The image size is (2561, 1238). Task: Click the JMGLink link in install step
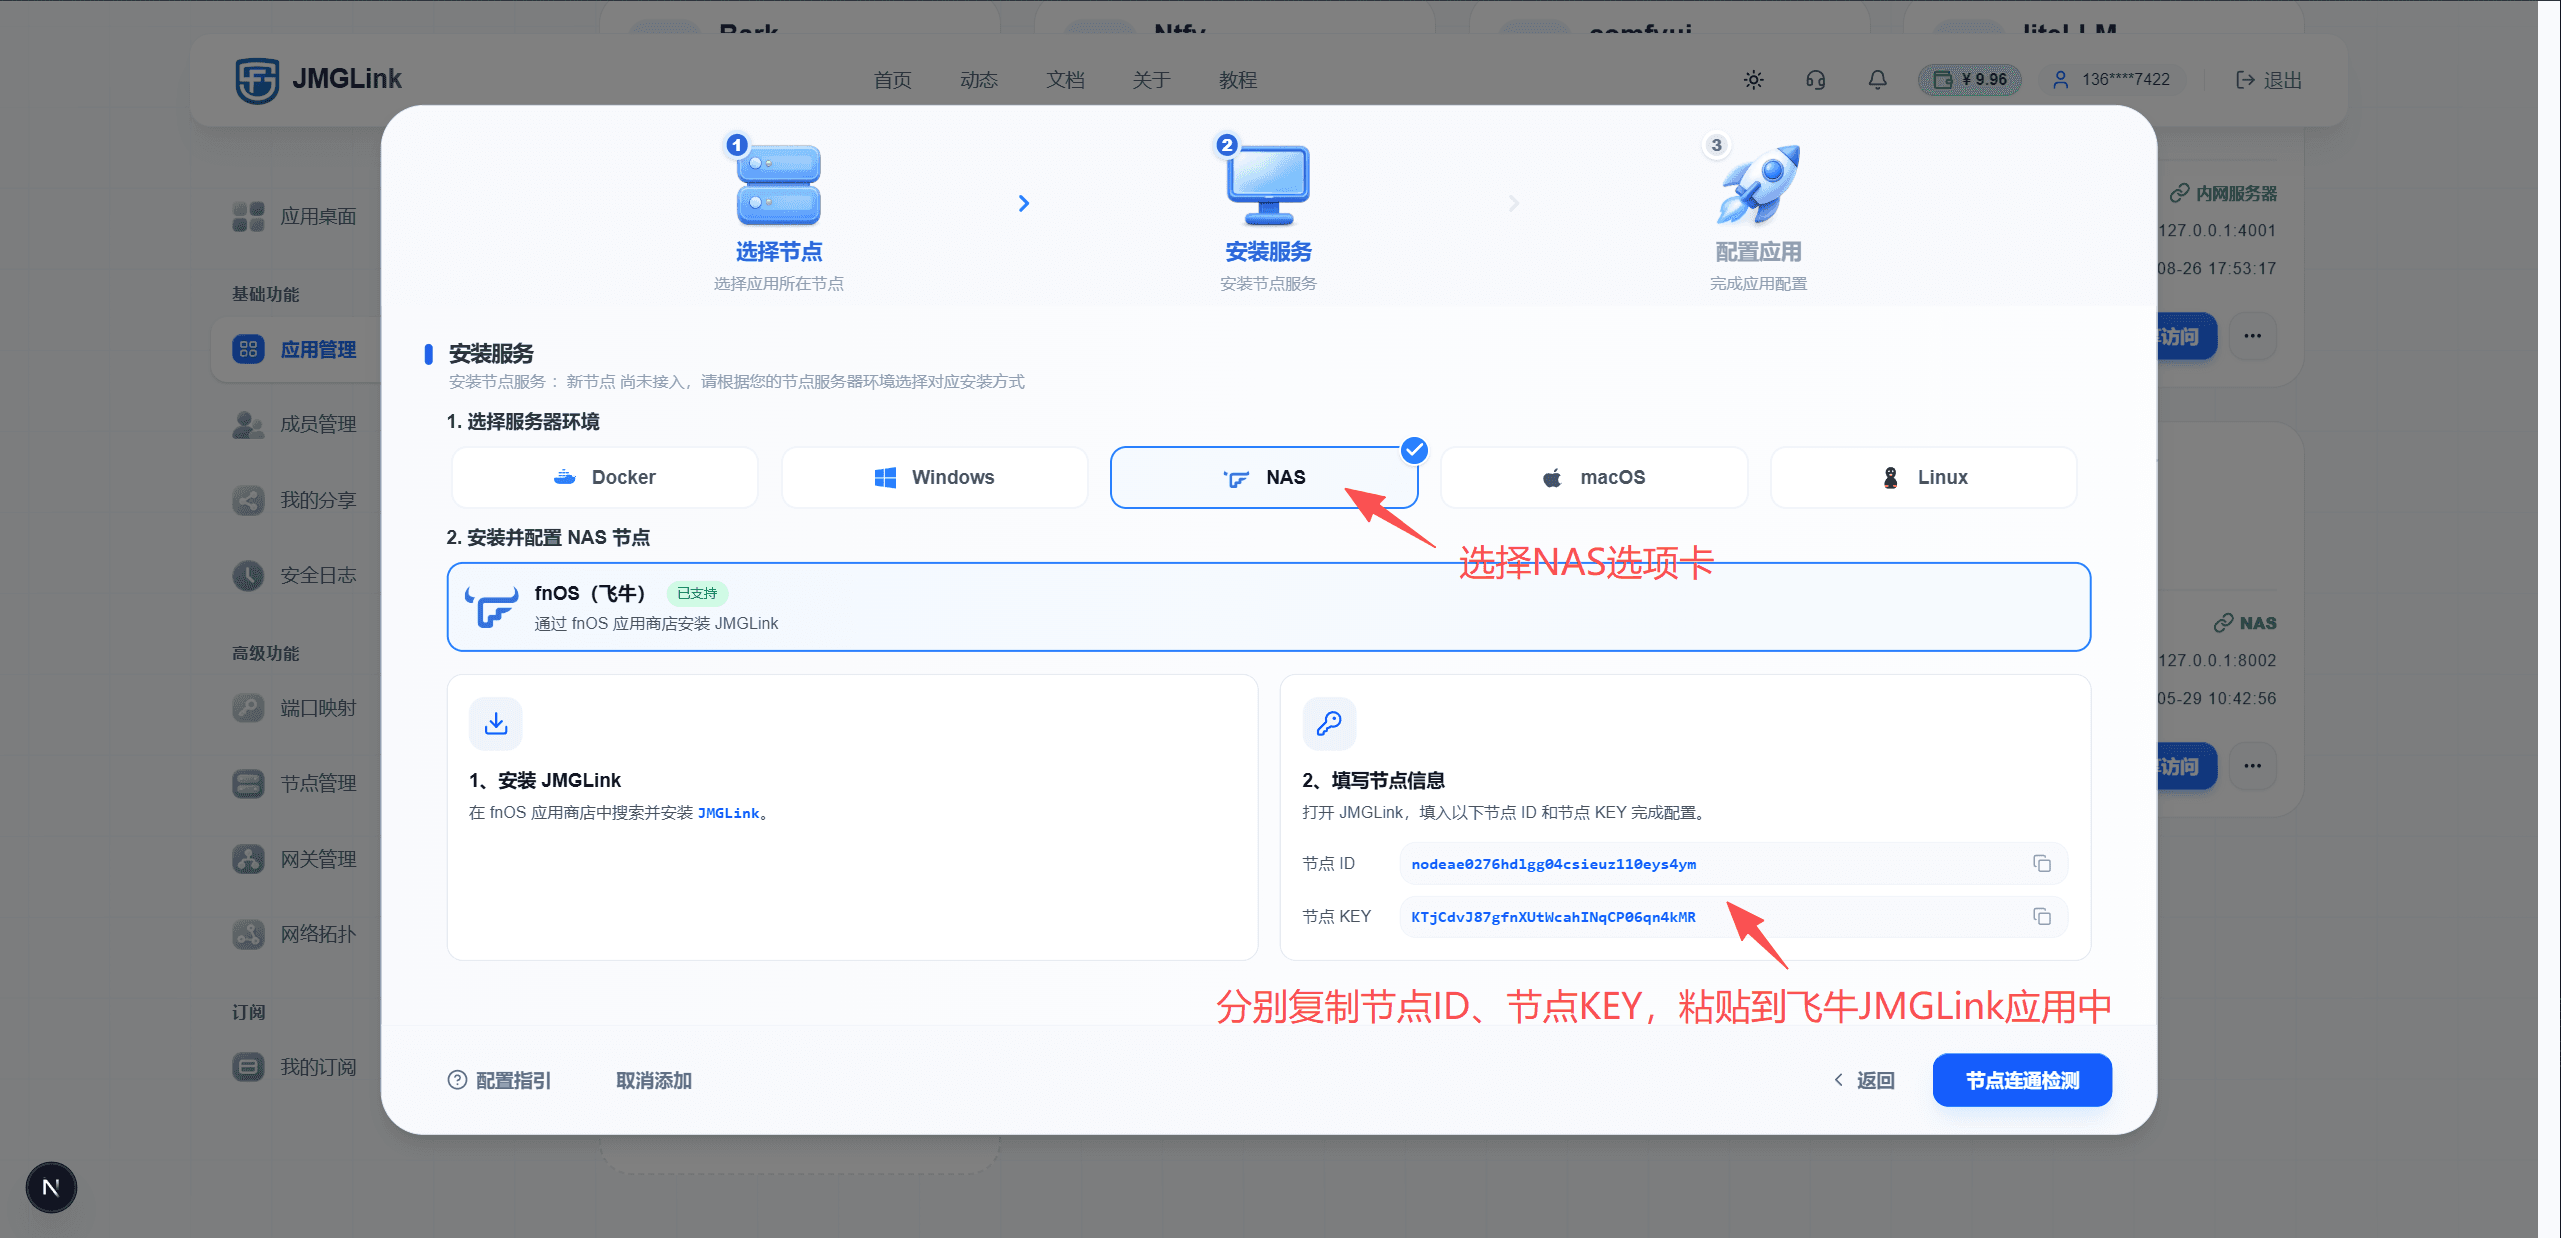click(728, 813)
